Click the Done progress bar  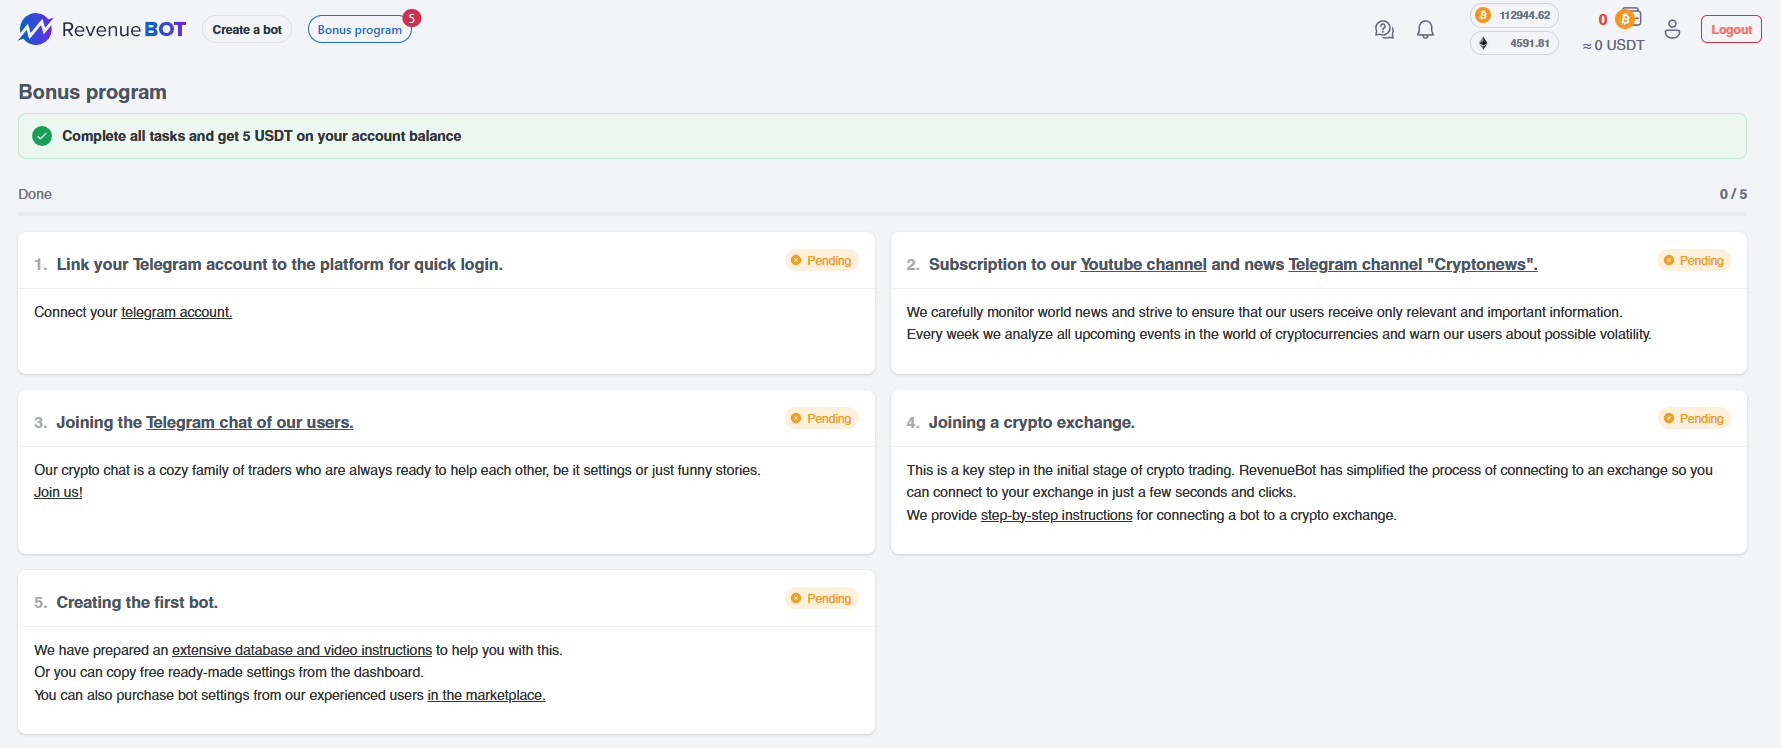pos(882,213)
